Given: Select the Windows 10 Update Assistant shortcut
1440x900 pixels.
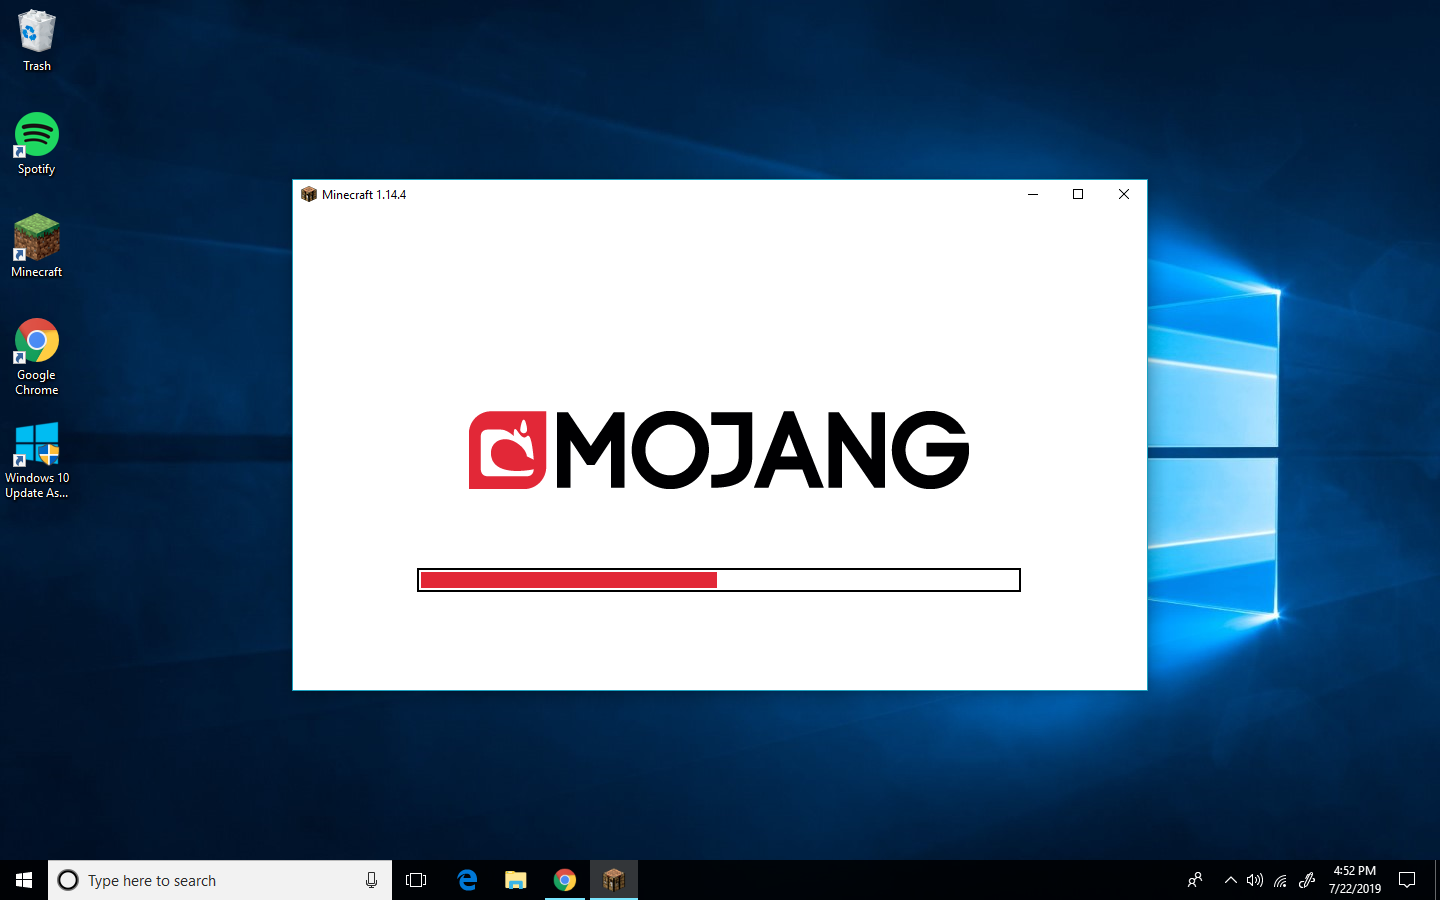Looking at the screenshot, I should click(x=37, y=460).
